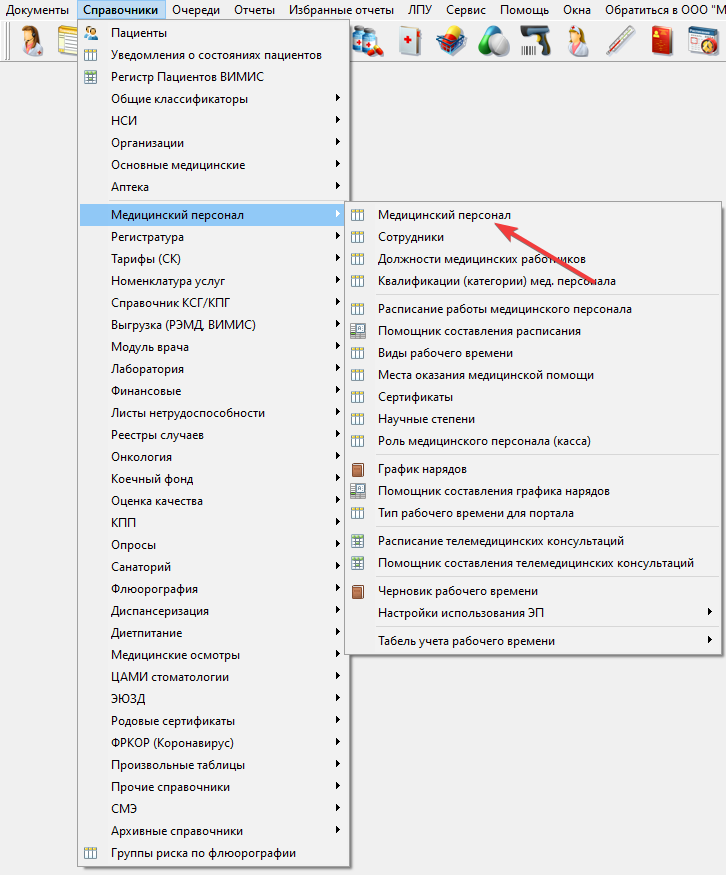Image resolution: width=726 pixels, height=875 pixels.
Task: Click the receptionist icon at toolbar start
Action: tap(32, 41)
